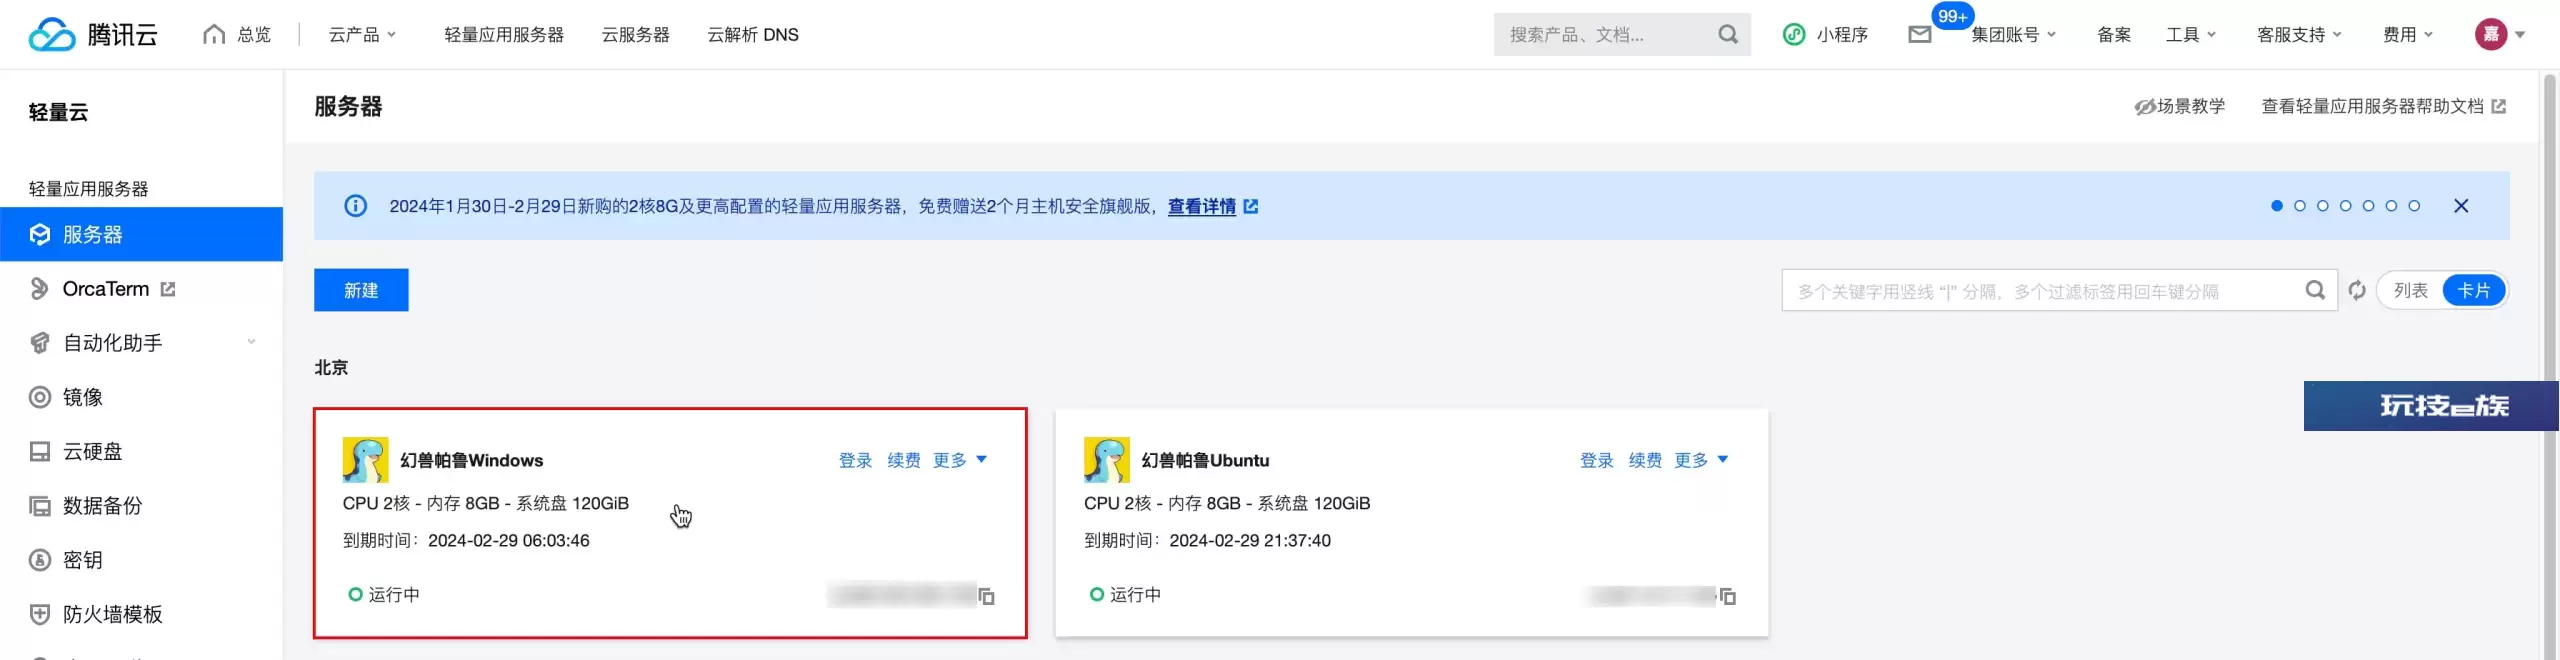This screenshot has width=2560, height=660.
Task: Expand the 云产品 dropdown
Action: tap(362, 34)
